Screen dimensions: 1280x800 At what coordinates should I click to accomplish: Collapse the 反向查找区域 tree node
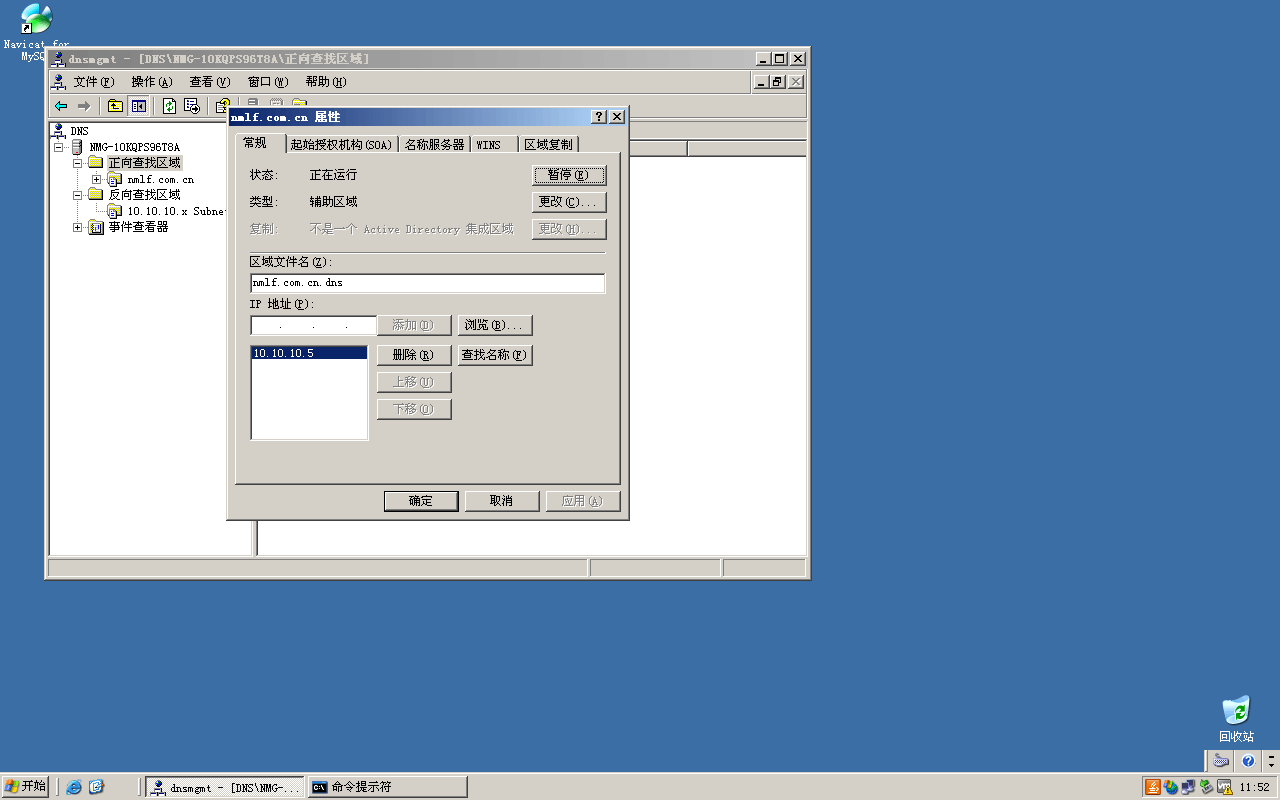[78, 195]
